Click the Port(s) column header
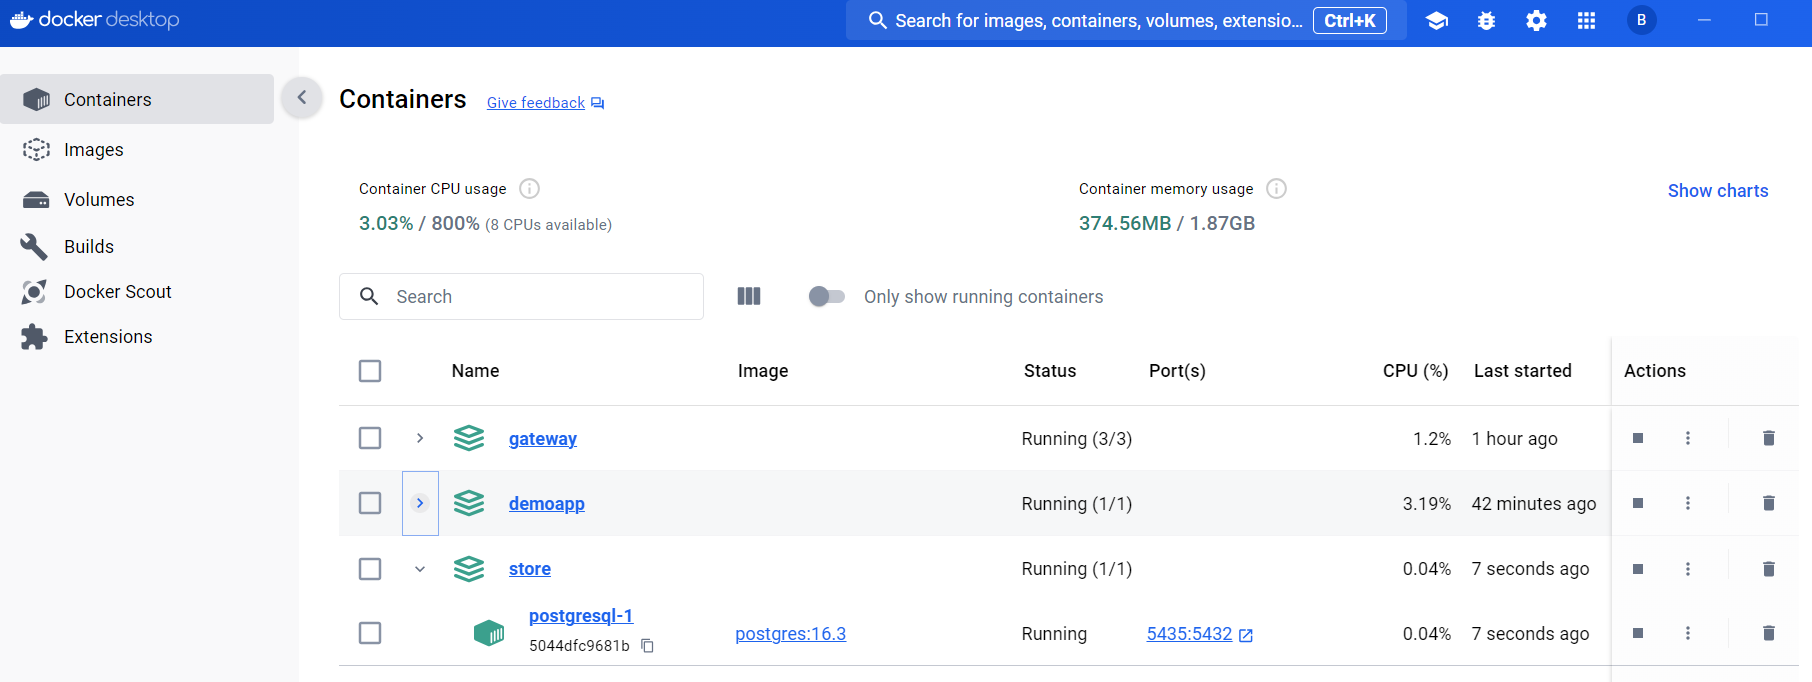The width and height of the screenshot is (1812, 682). coord(1177,371)
